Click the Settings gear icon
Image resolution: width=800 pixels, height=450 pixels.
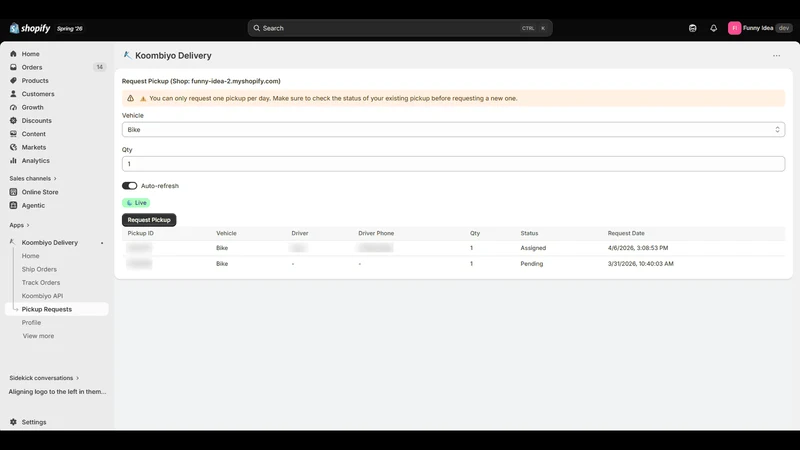pyautogui.click(x=13, y=422)
